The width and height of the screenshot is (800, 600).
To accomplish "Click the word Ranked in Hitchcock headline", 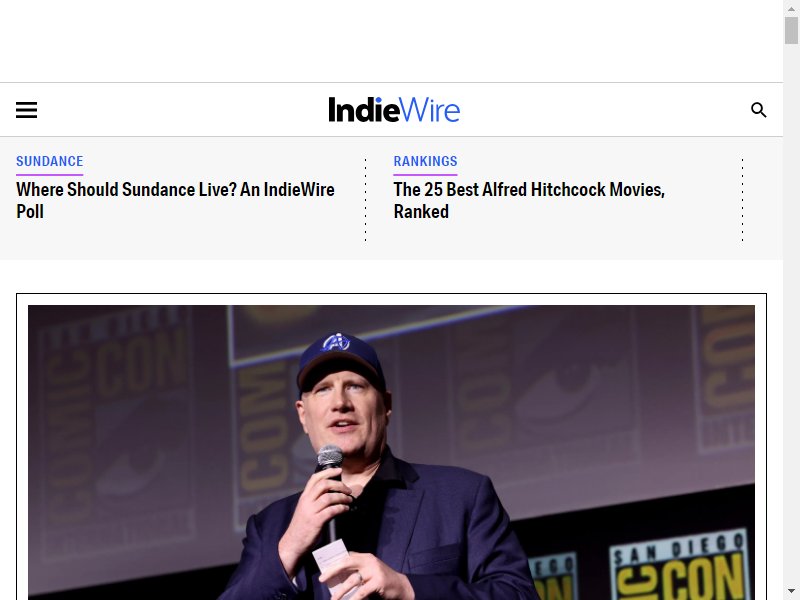I will pyautogui.click(x=421, y=211).
